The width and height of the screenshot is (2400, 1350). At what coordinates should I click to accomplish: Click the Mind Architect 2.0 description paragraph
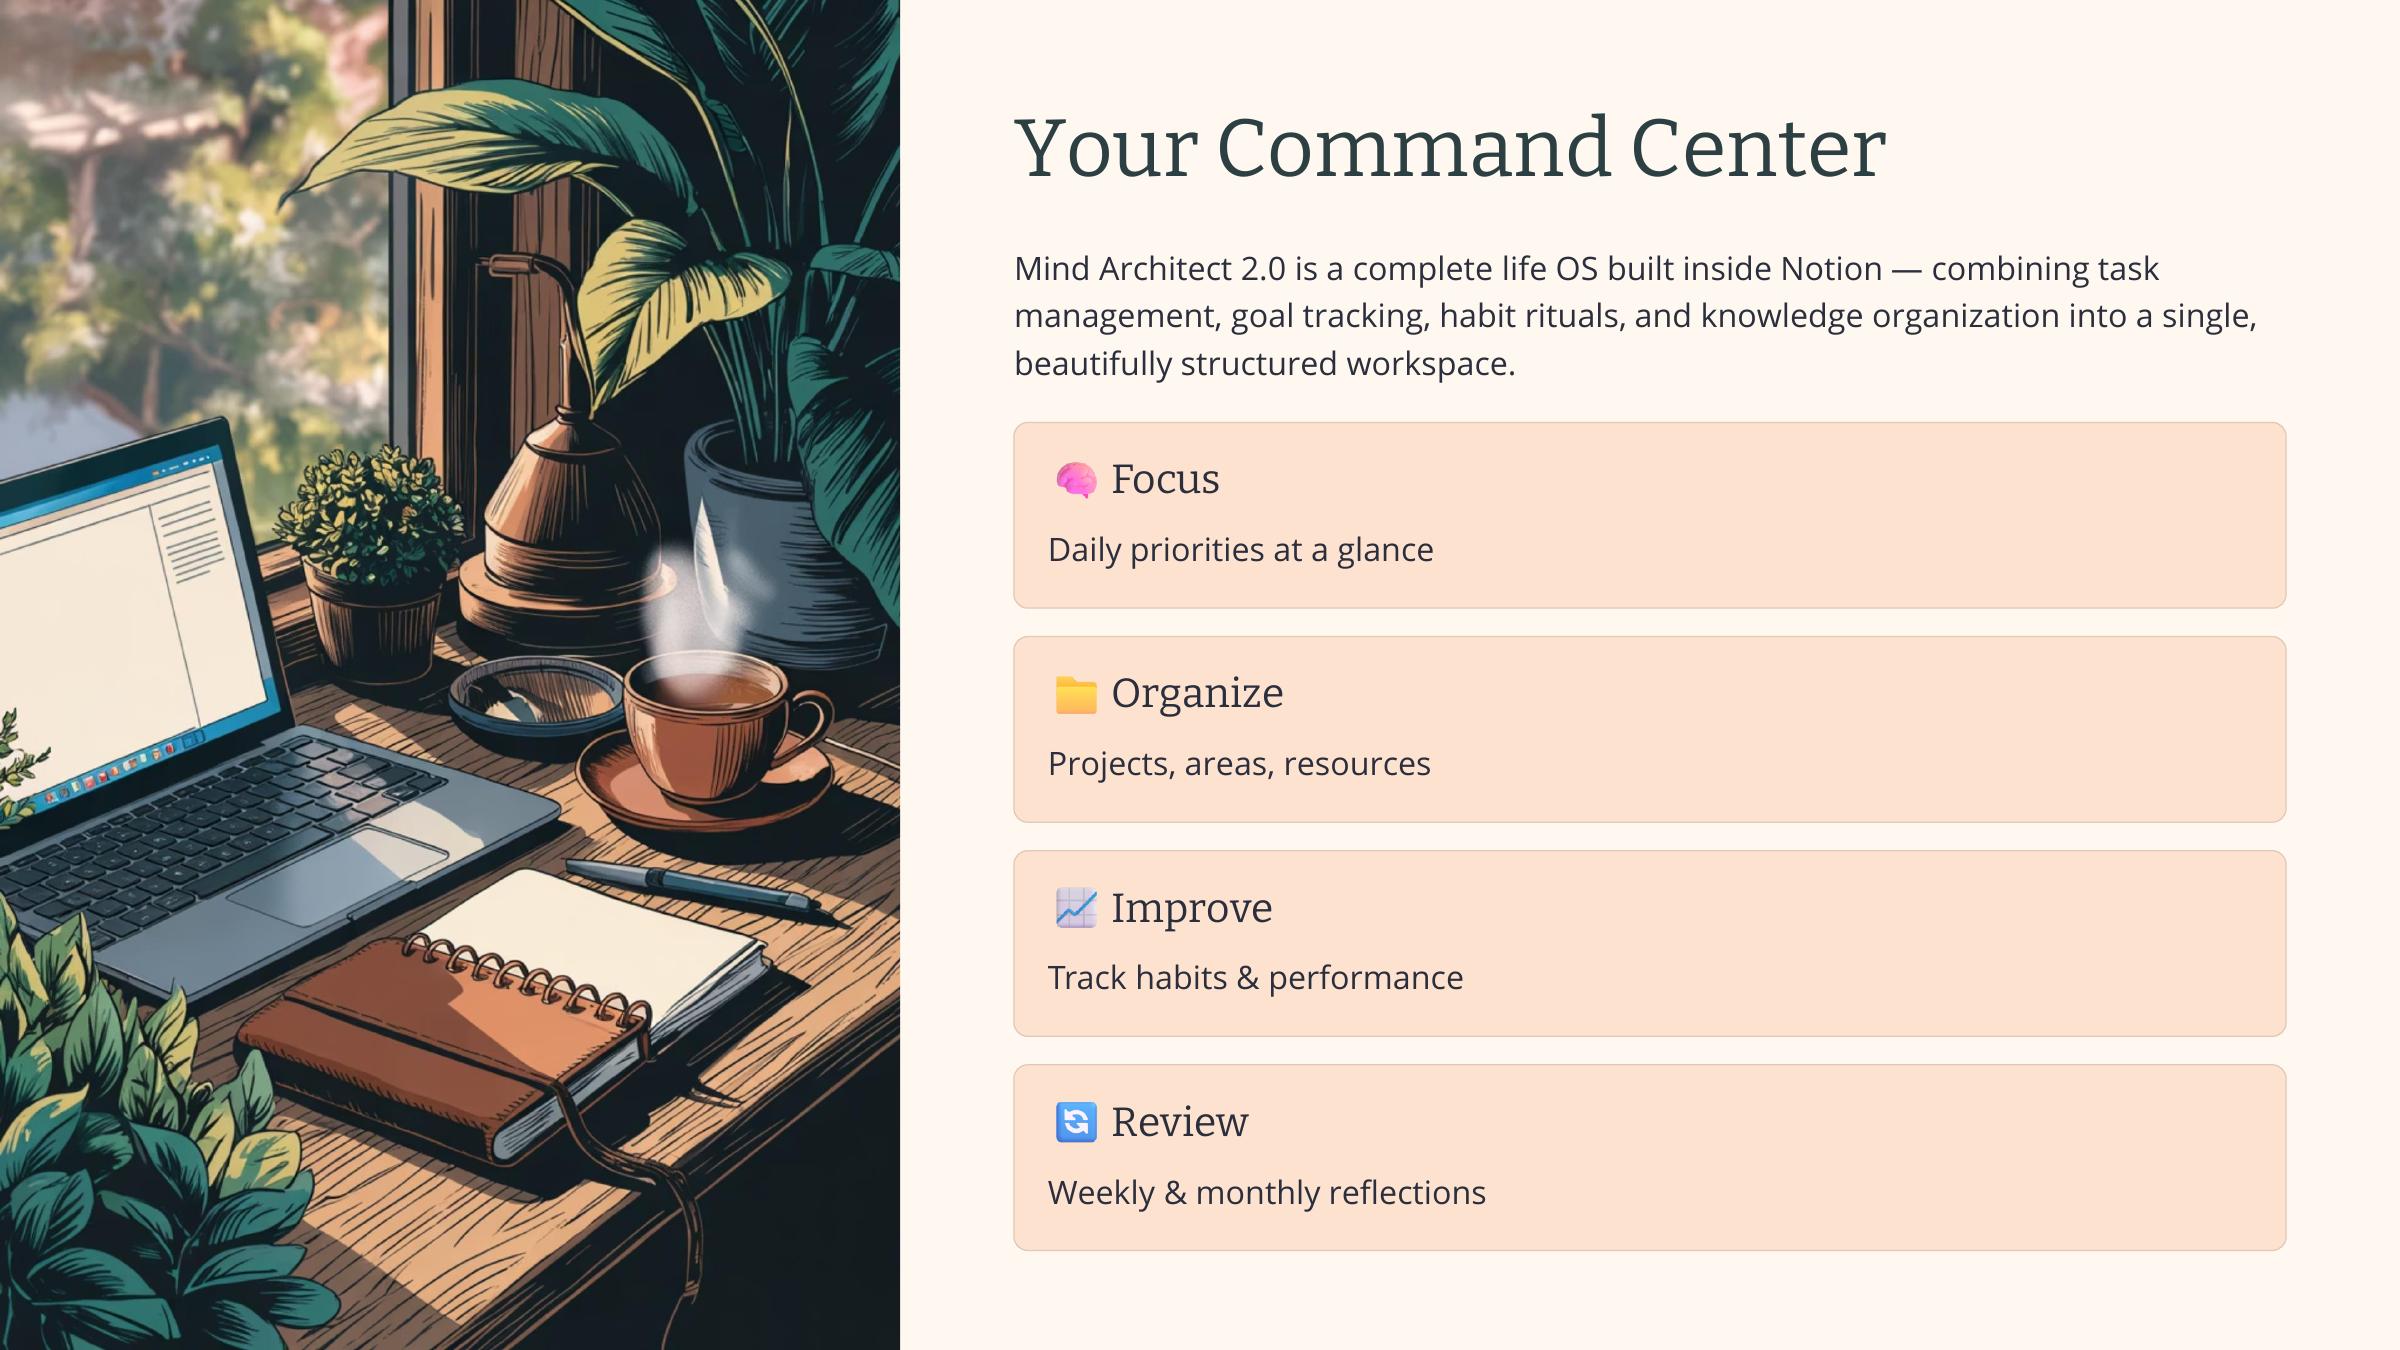(1634, 316)
